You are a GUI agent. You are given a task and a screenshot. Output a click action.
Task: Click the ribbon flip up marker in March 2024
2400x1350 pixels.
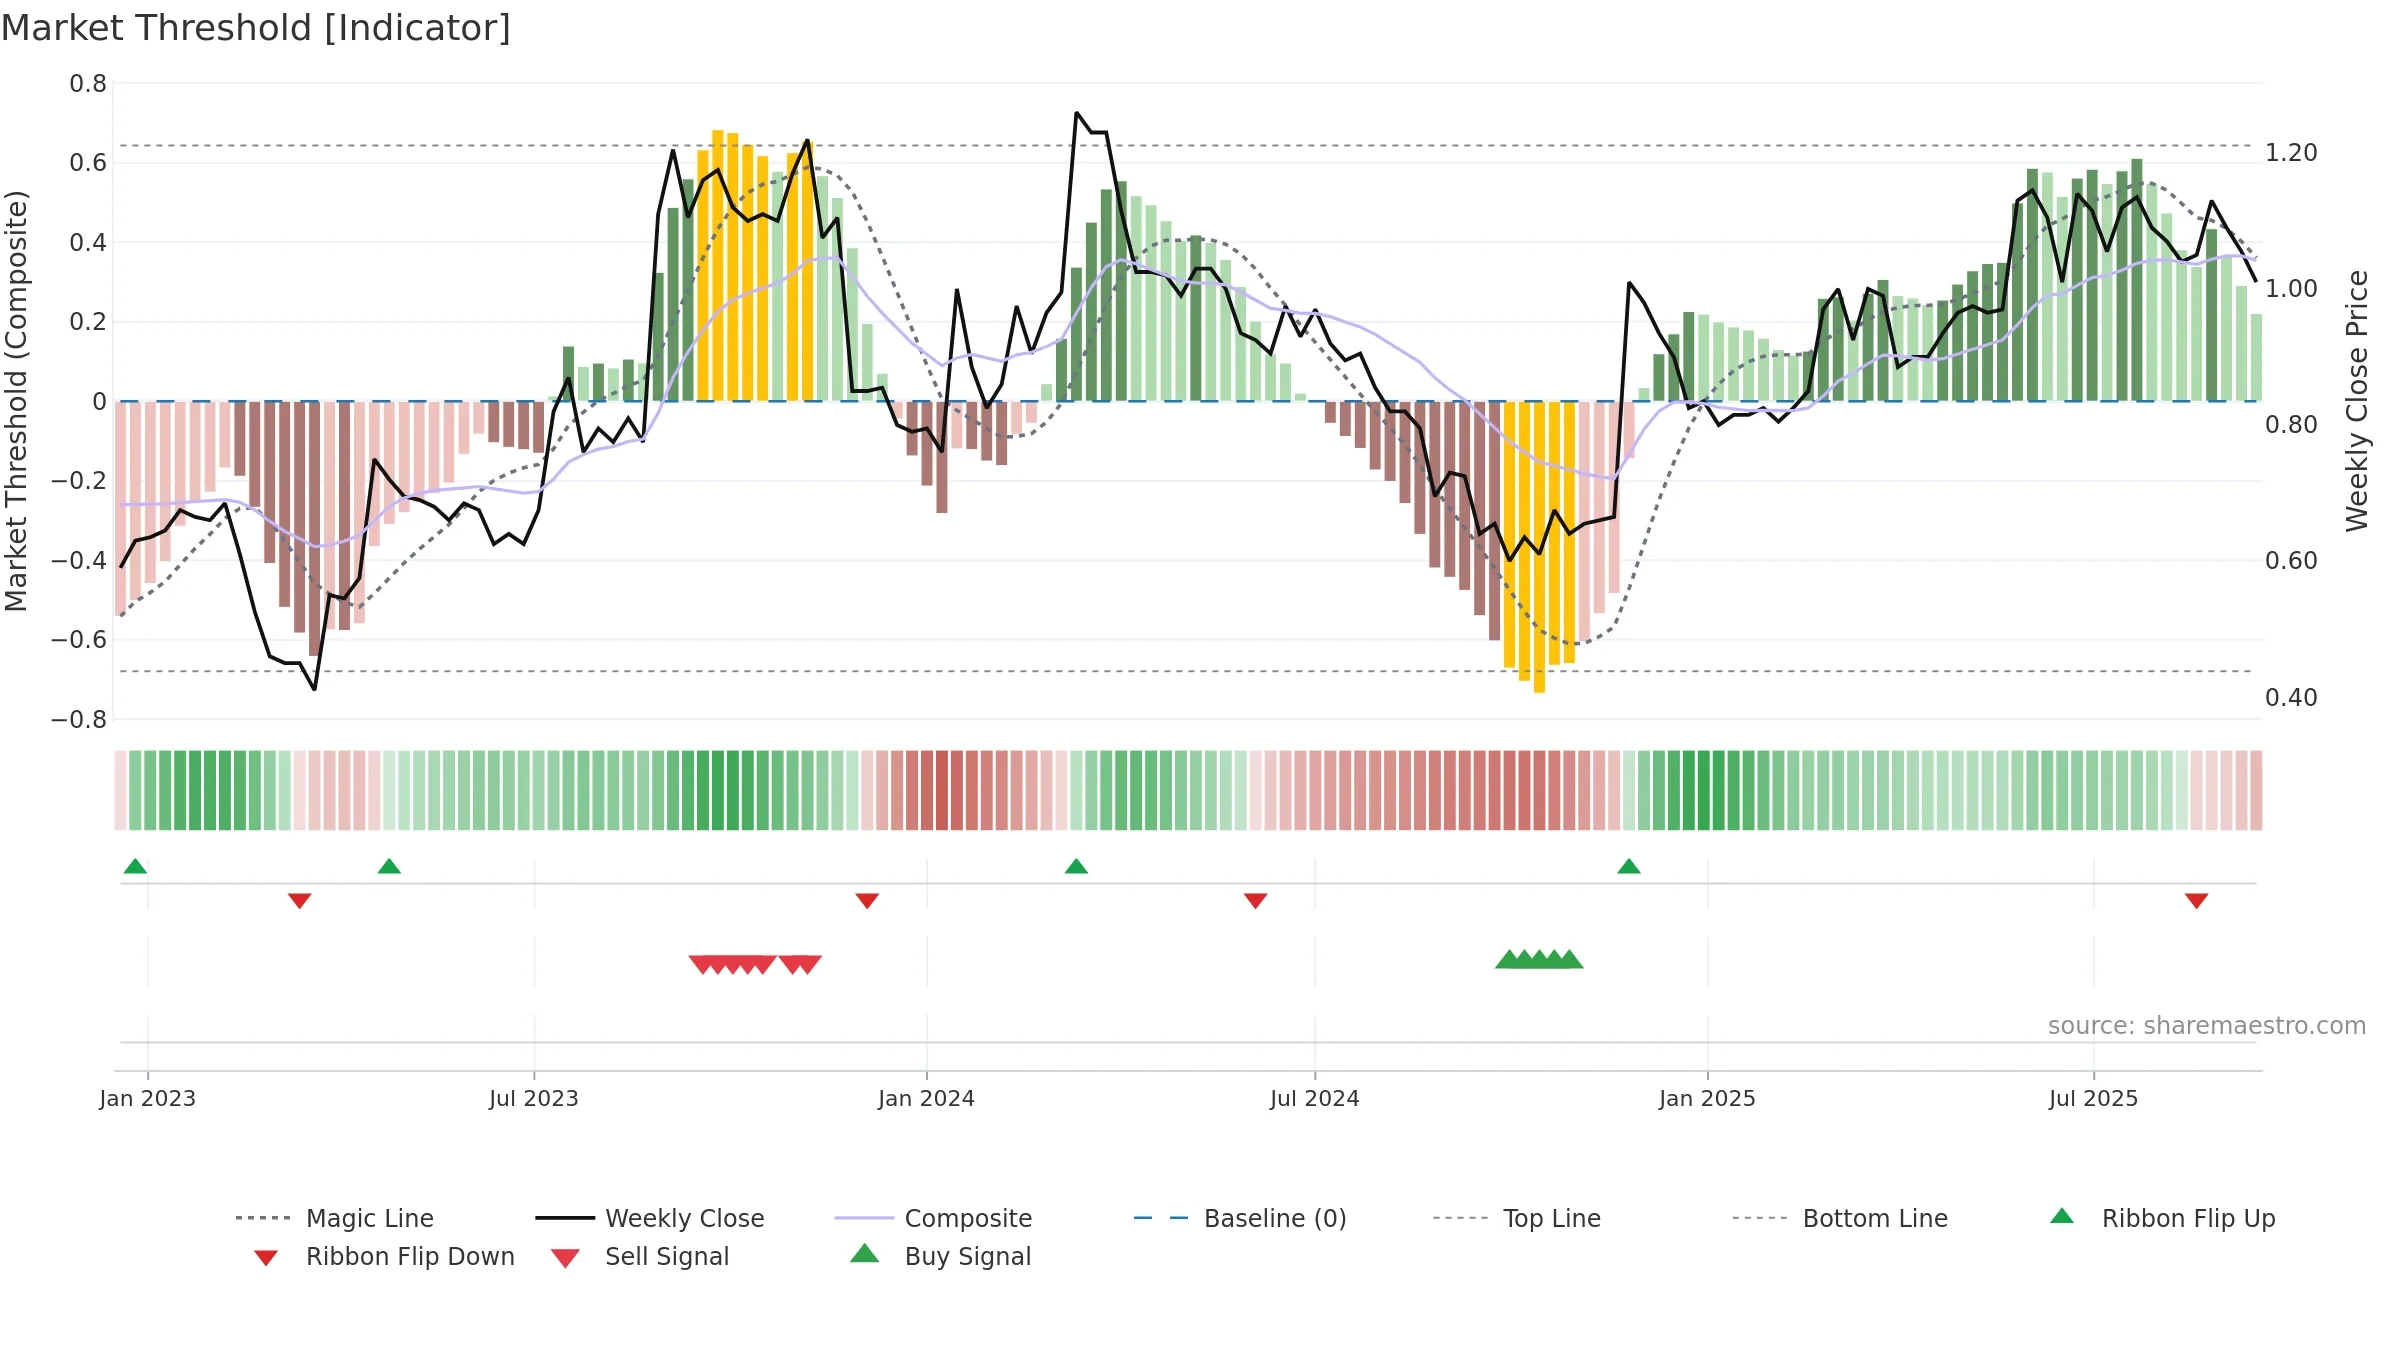tap(1076, 866)
